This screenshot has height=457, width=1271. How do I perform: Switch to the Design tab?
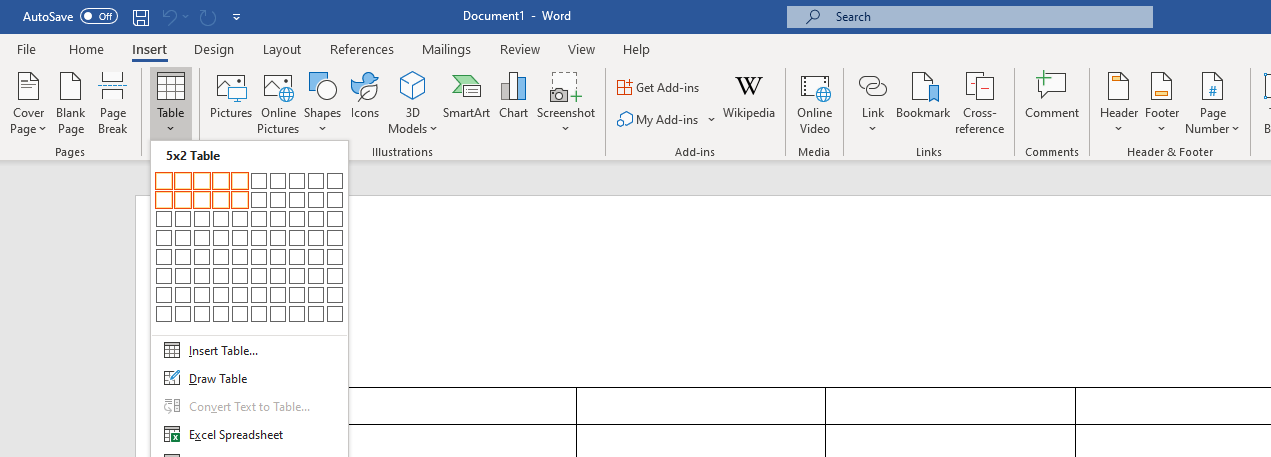[x=214, y=49]
